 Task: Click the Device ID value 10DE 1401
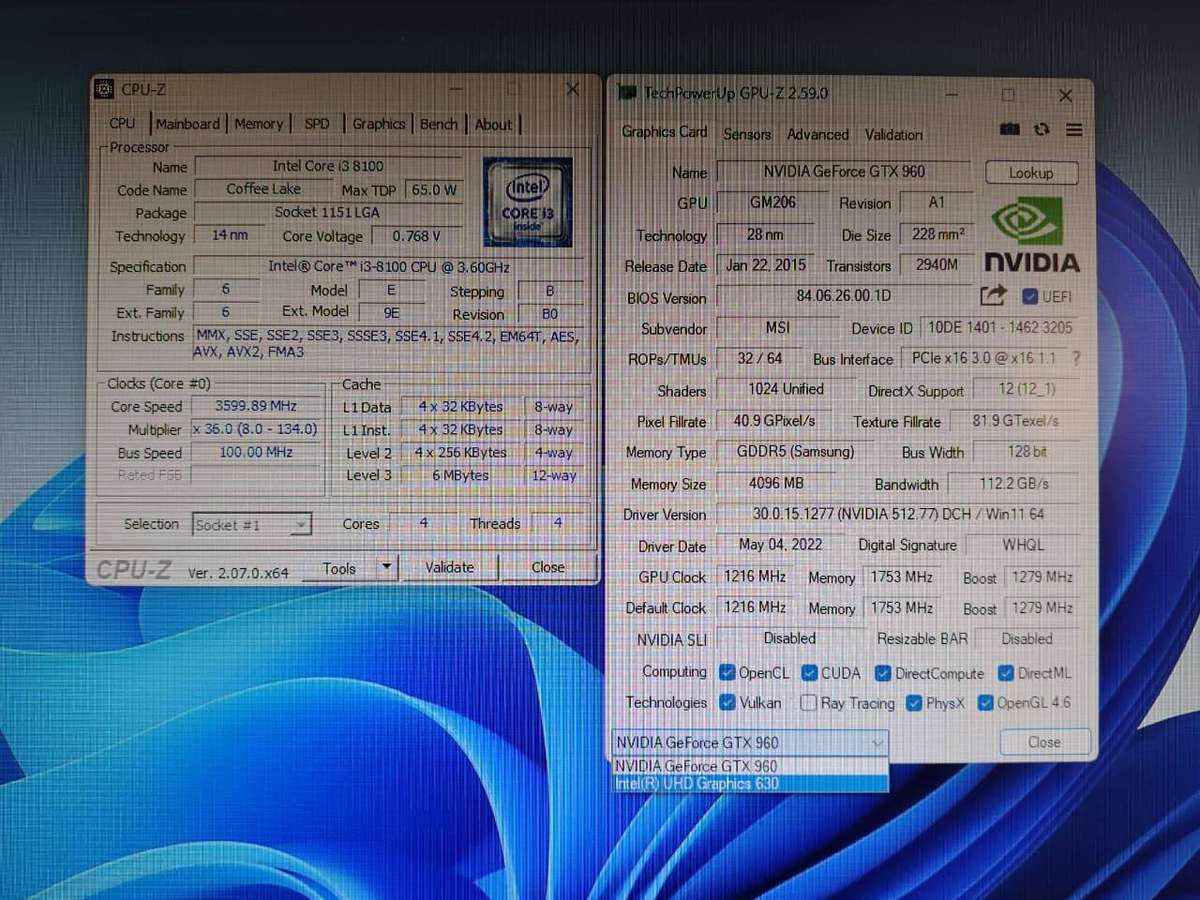click(x=999, y=327)
